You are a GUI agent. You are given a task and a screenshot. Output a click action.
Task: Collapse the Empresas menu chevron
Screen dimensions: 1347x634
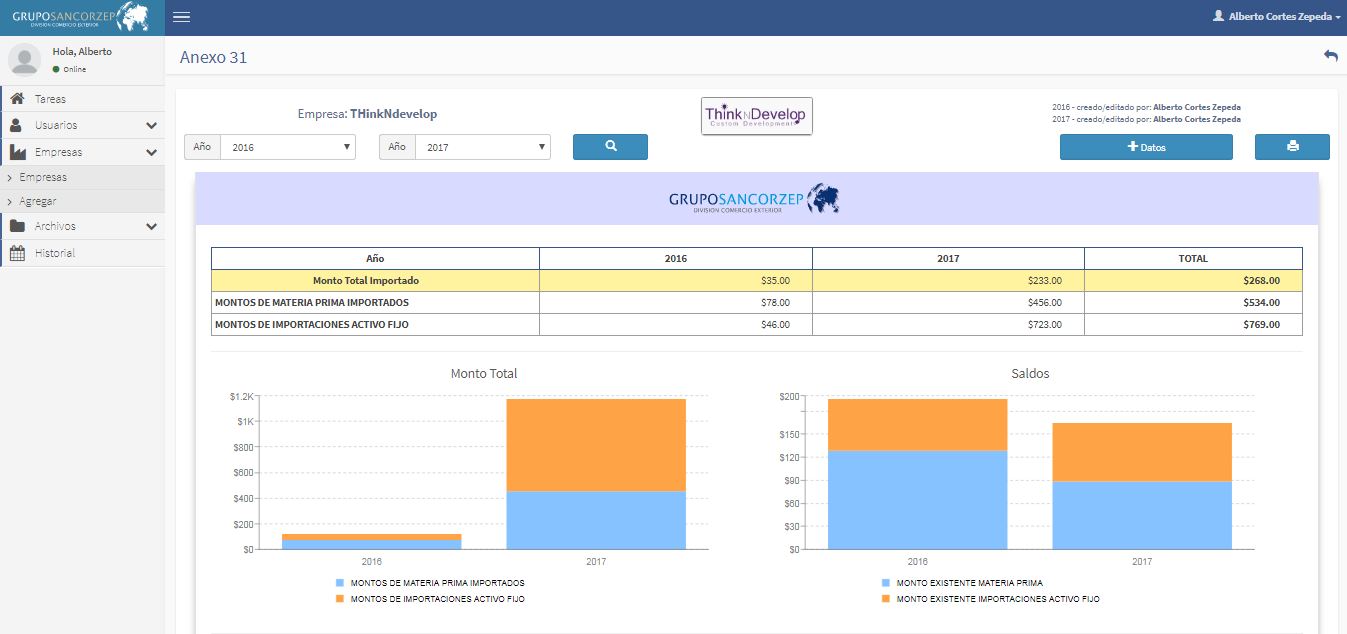click(151, 153)
